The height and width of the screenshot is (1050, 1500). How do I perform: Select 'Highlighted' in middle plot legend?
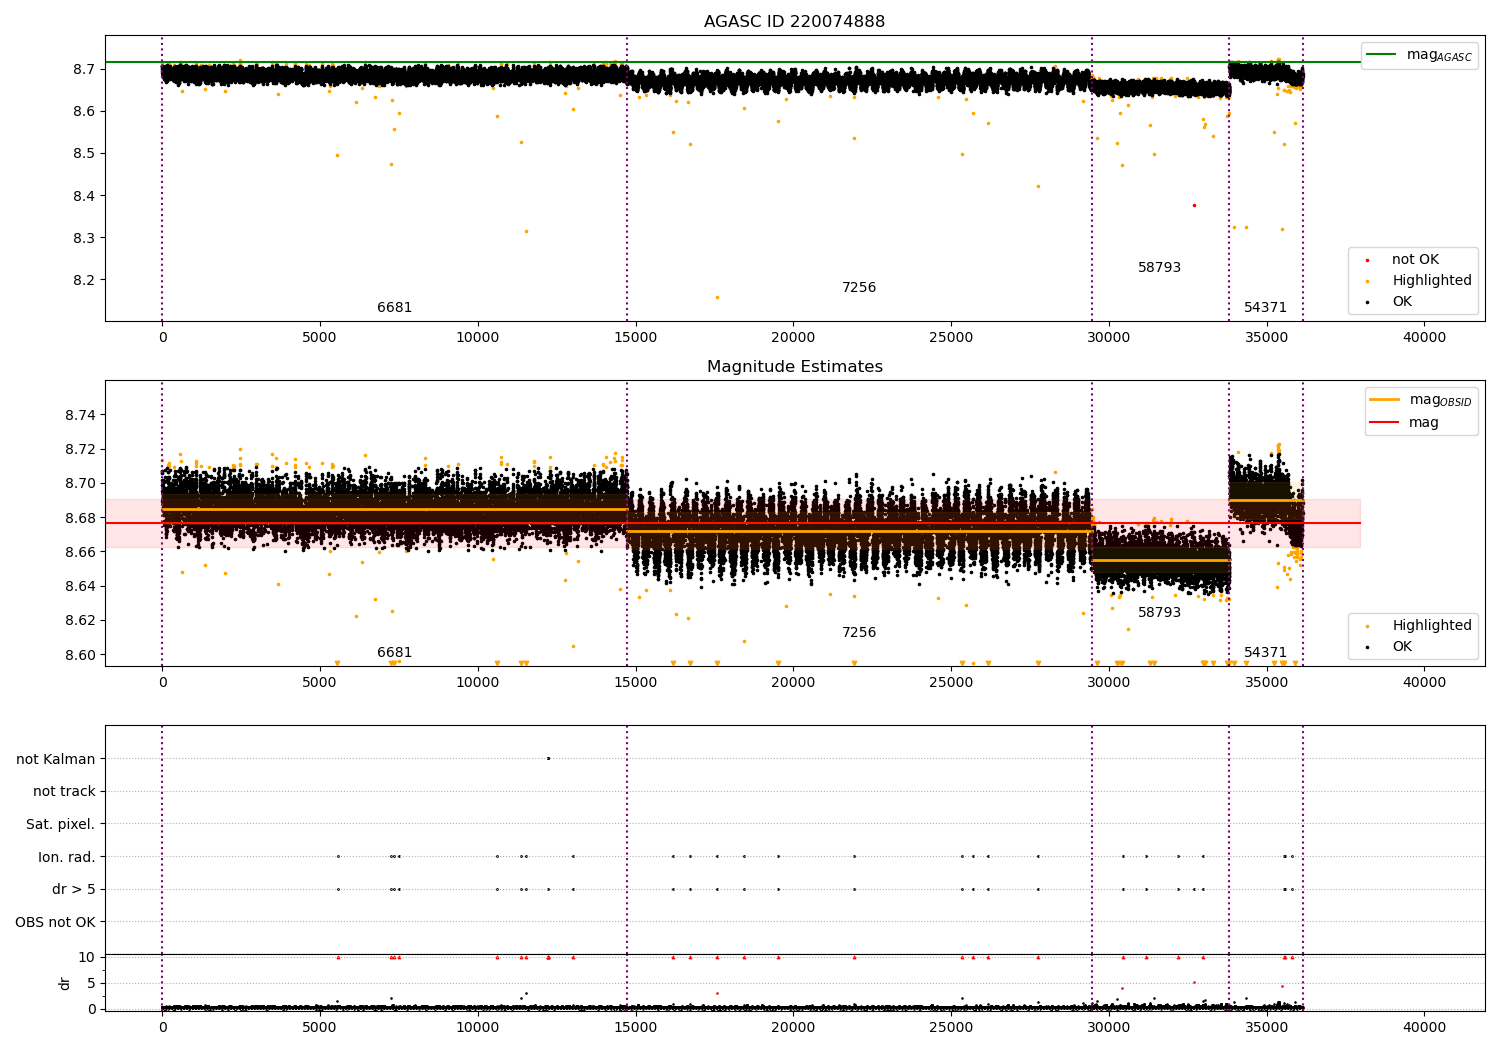click(x=1432, y=626)
